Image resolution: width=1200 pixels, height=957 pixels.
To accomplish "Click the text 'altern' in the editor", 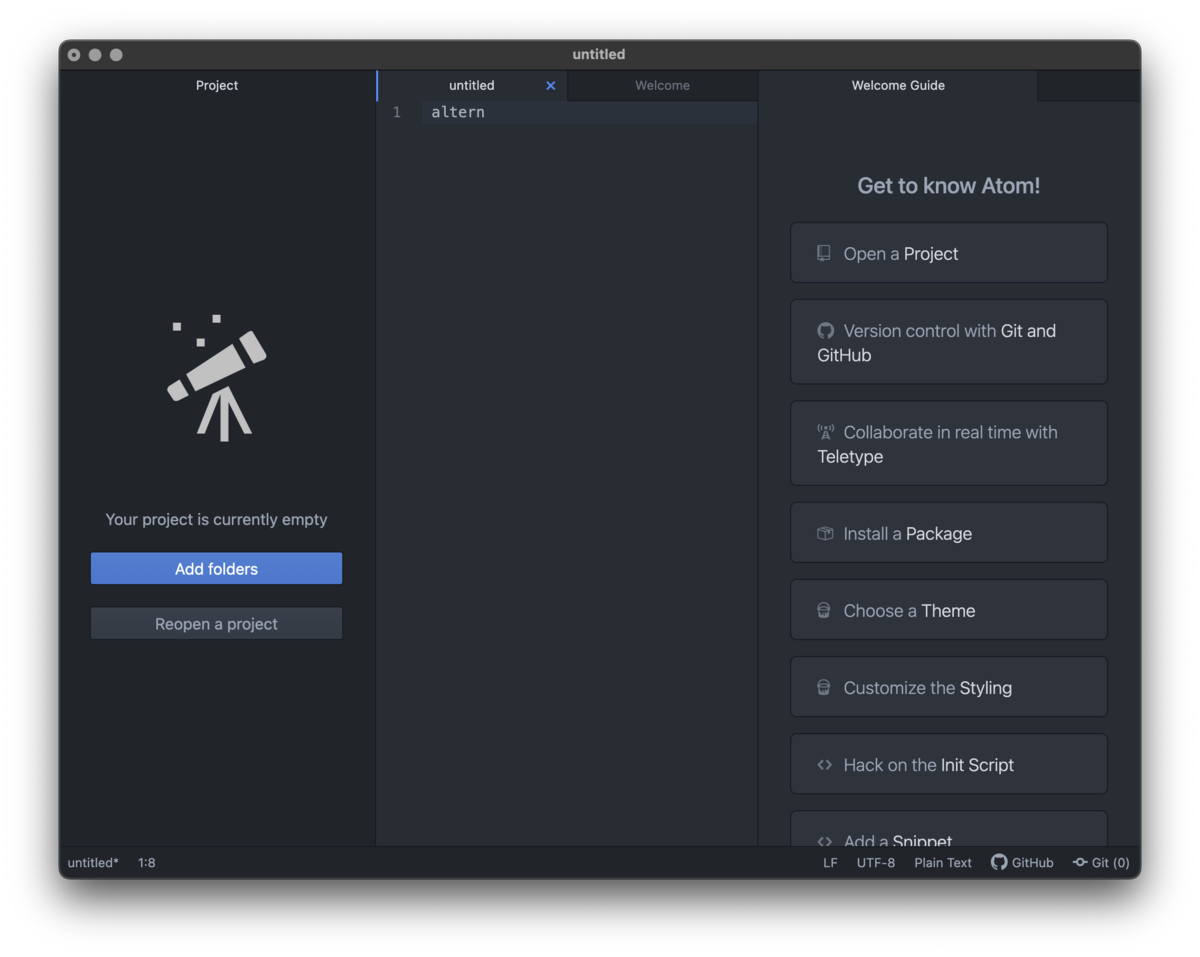I will (458, 112).
